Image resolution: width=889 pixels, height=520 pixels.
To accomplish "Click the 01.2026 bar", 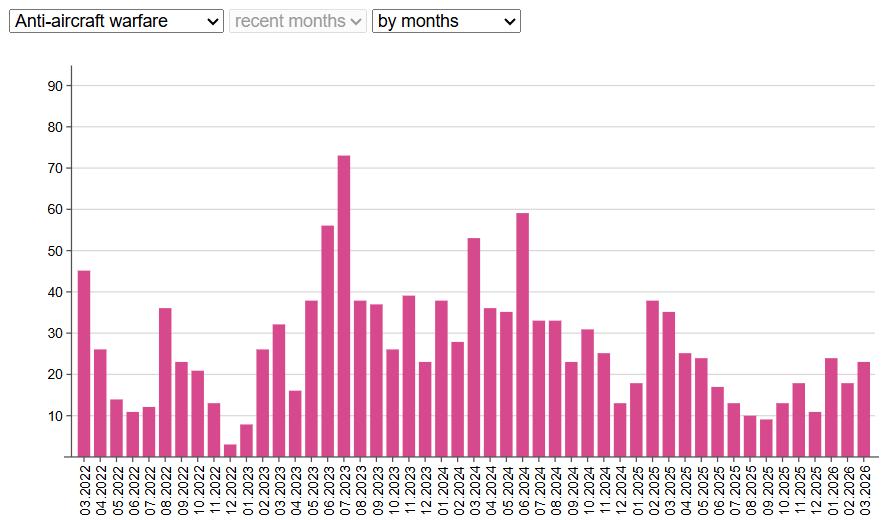I will pos(831,407).
